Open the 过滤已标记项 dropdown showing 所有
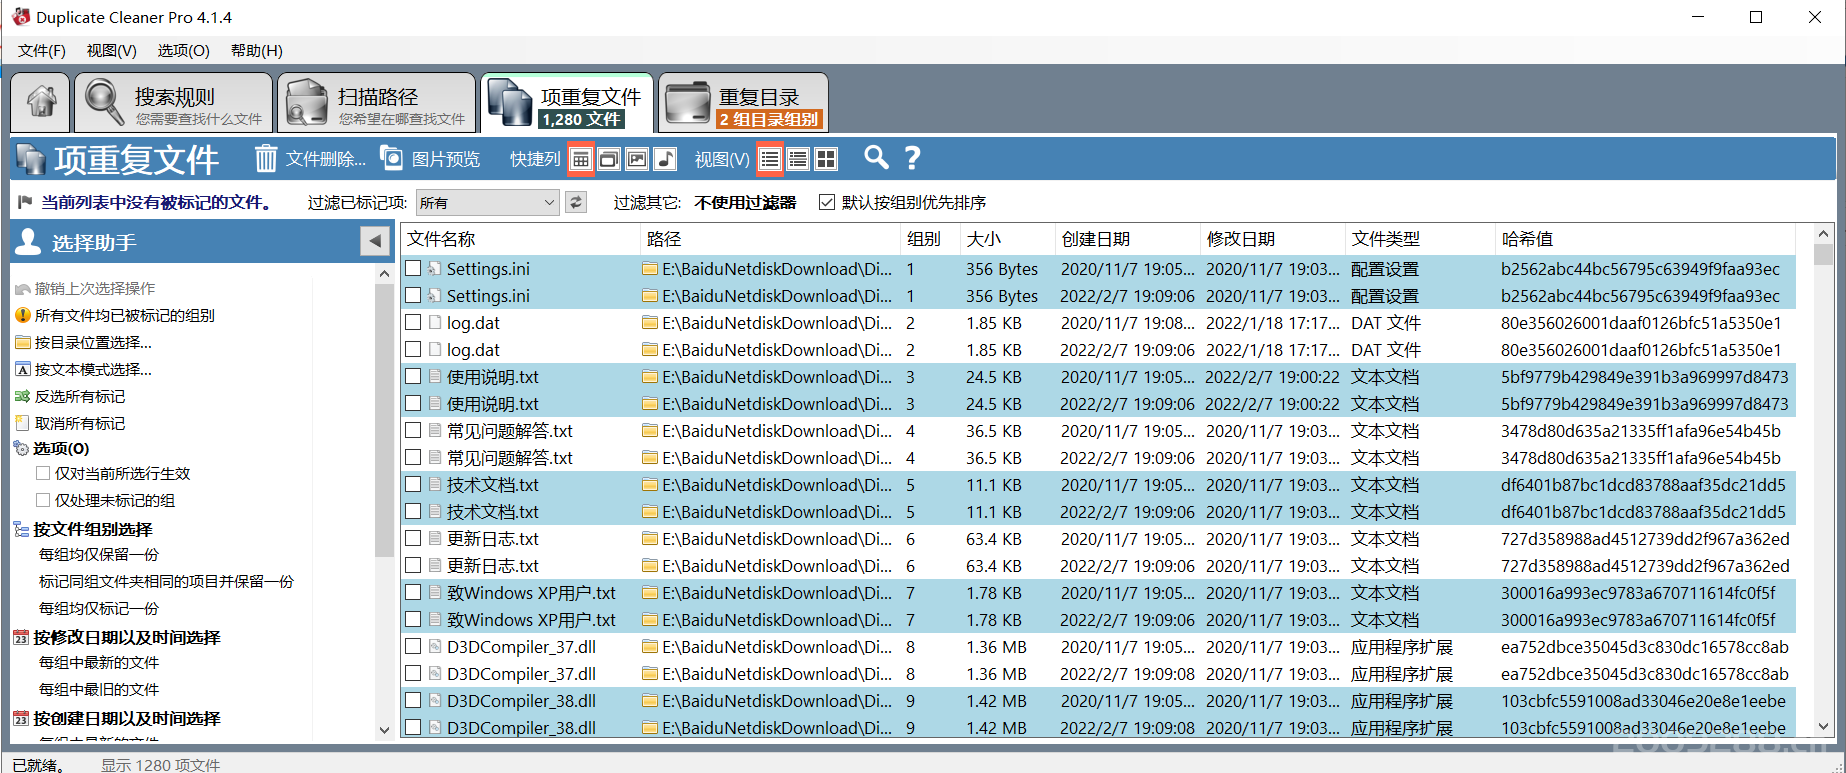The width and height of the screenshot is (1846, 773). [x=486, y=203]
